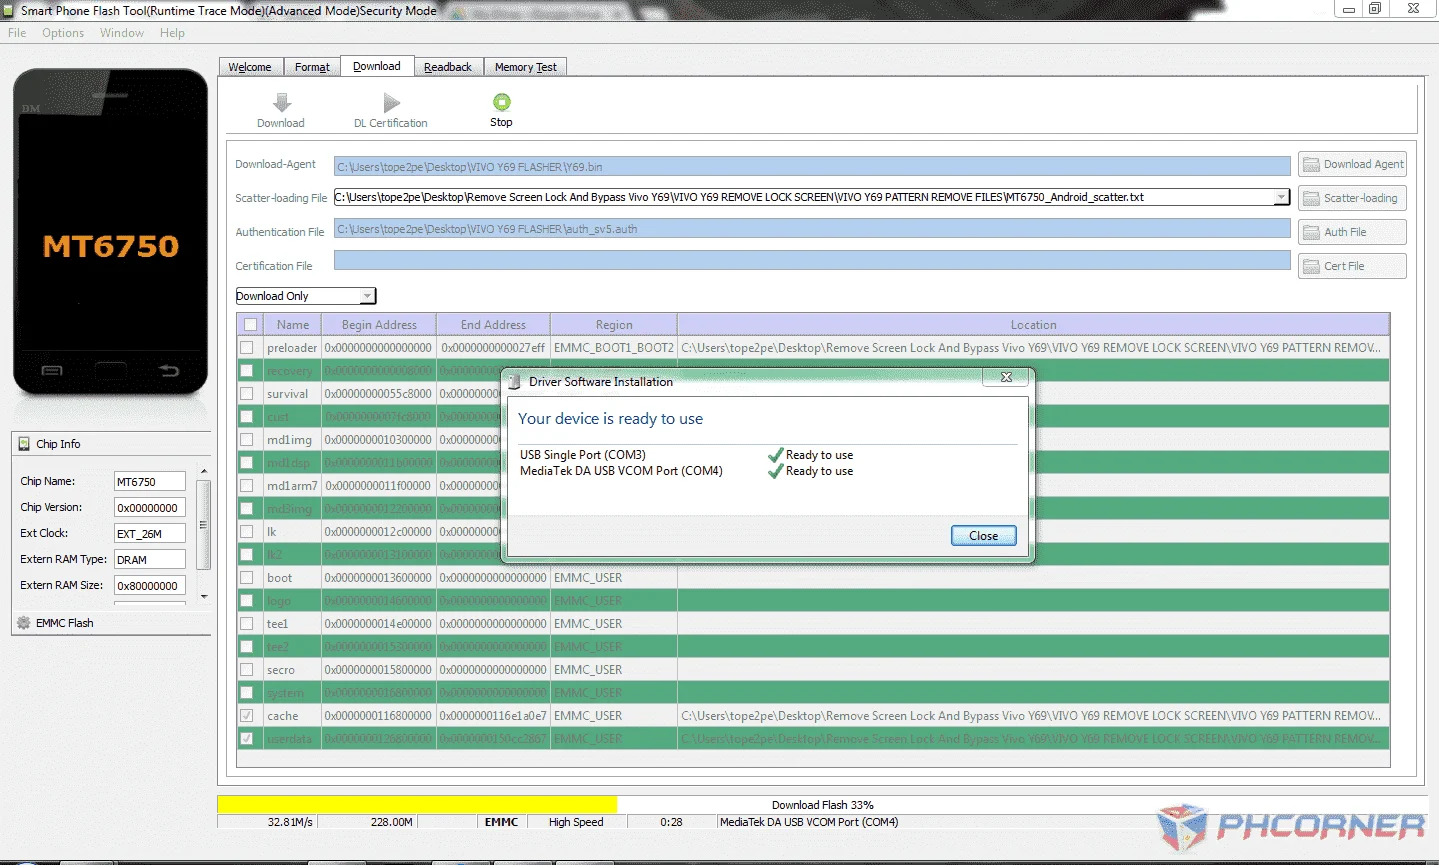1439x865 pixels.
Task: Click the EMMC status bar entry
Action: click(501, 822)
